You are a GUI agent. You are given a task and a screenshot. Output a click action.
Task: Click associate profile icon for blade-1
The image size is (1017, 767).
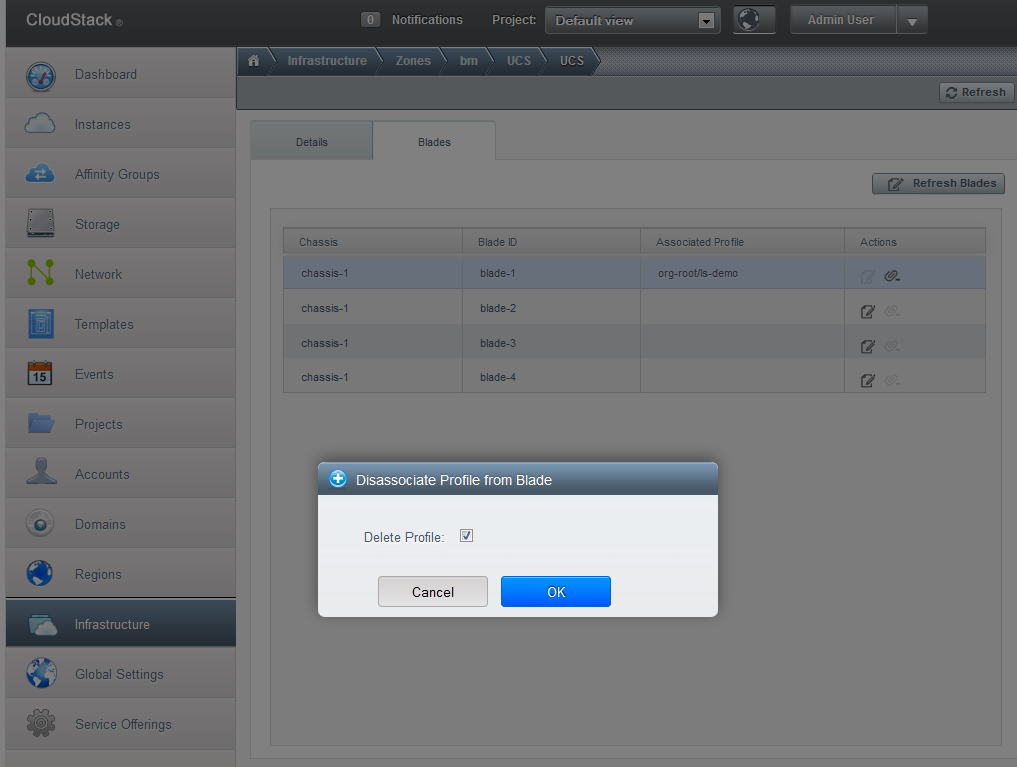point(867,277)
